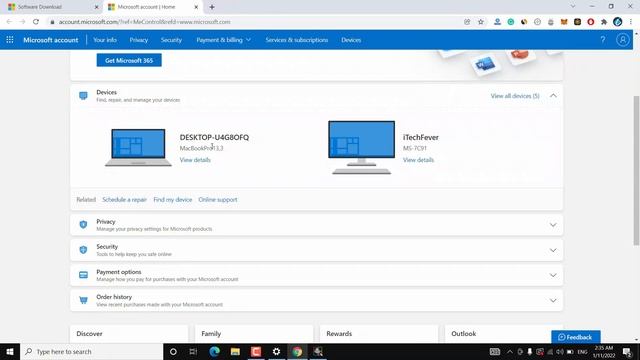
Task: Click the DESKTOP-U4G8OFQ laptop image
Action: [138, 147]
